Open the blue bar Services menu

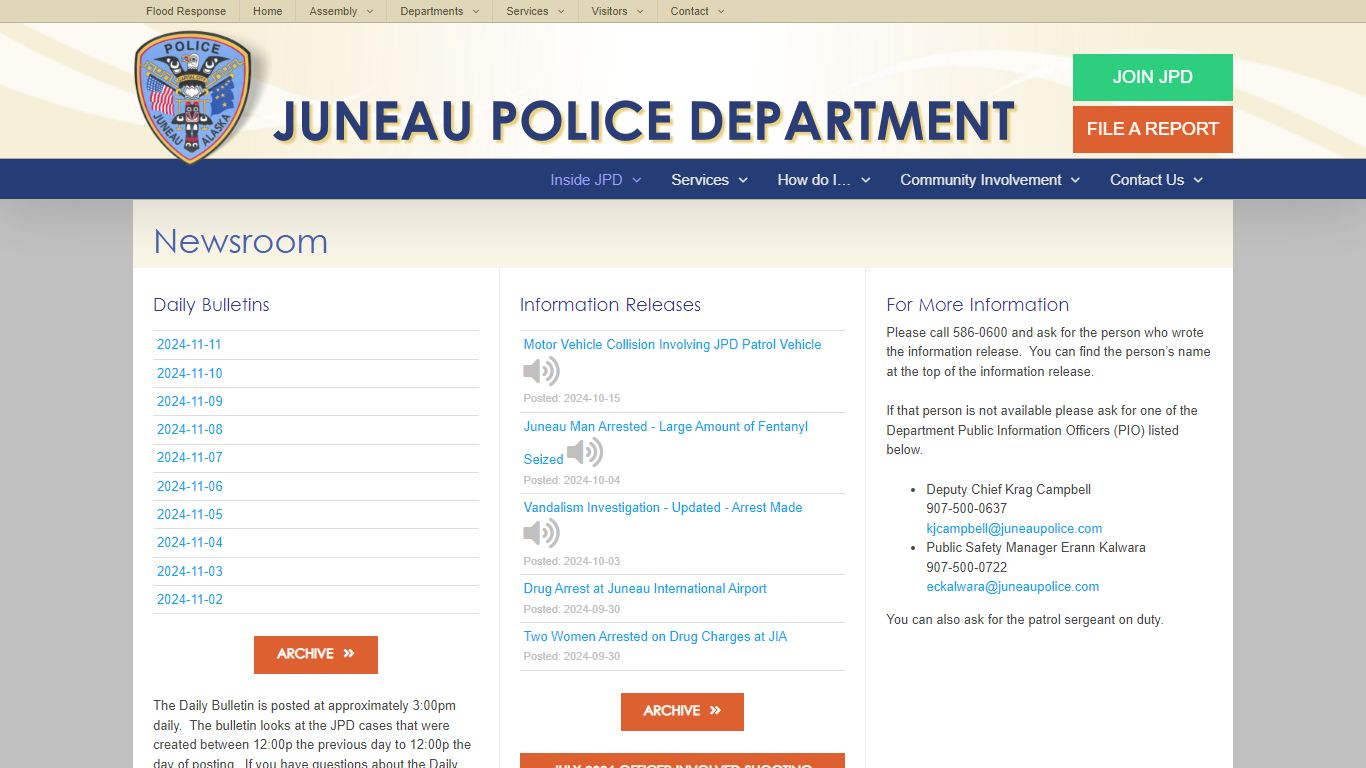pos(709,180)
